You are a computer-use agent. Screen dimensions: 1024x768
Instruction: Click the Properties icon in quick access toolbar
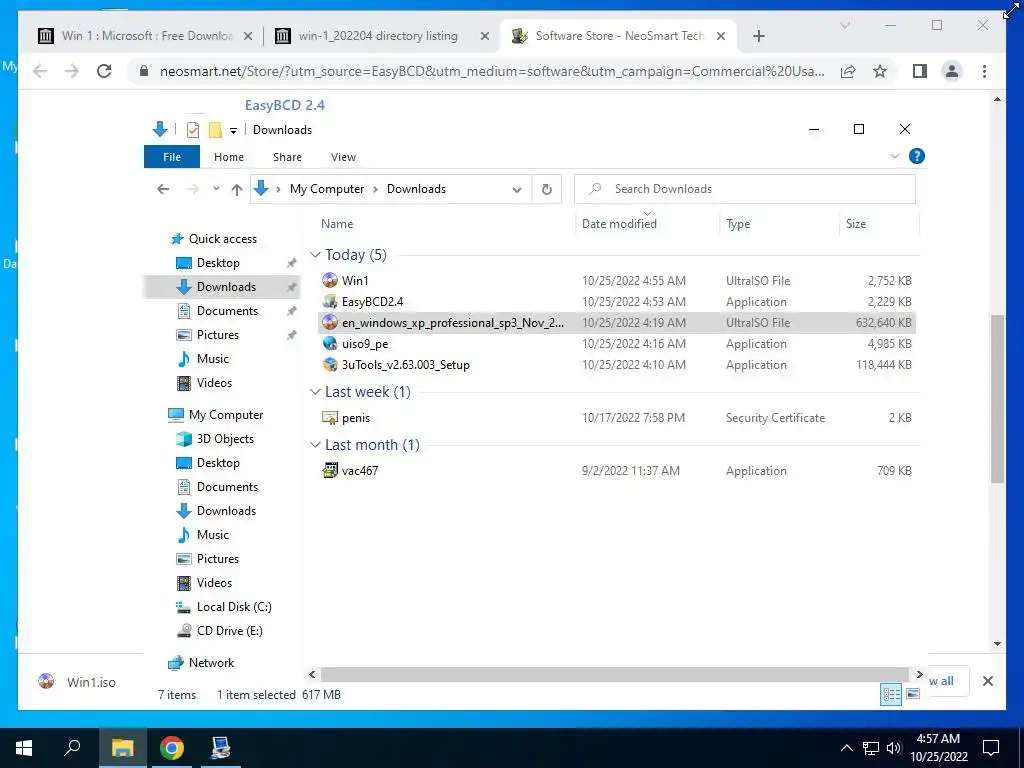pyautogui.click(x=193, y=129)
